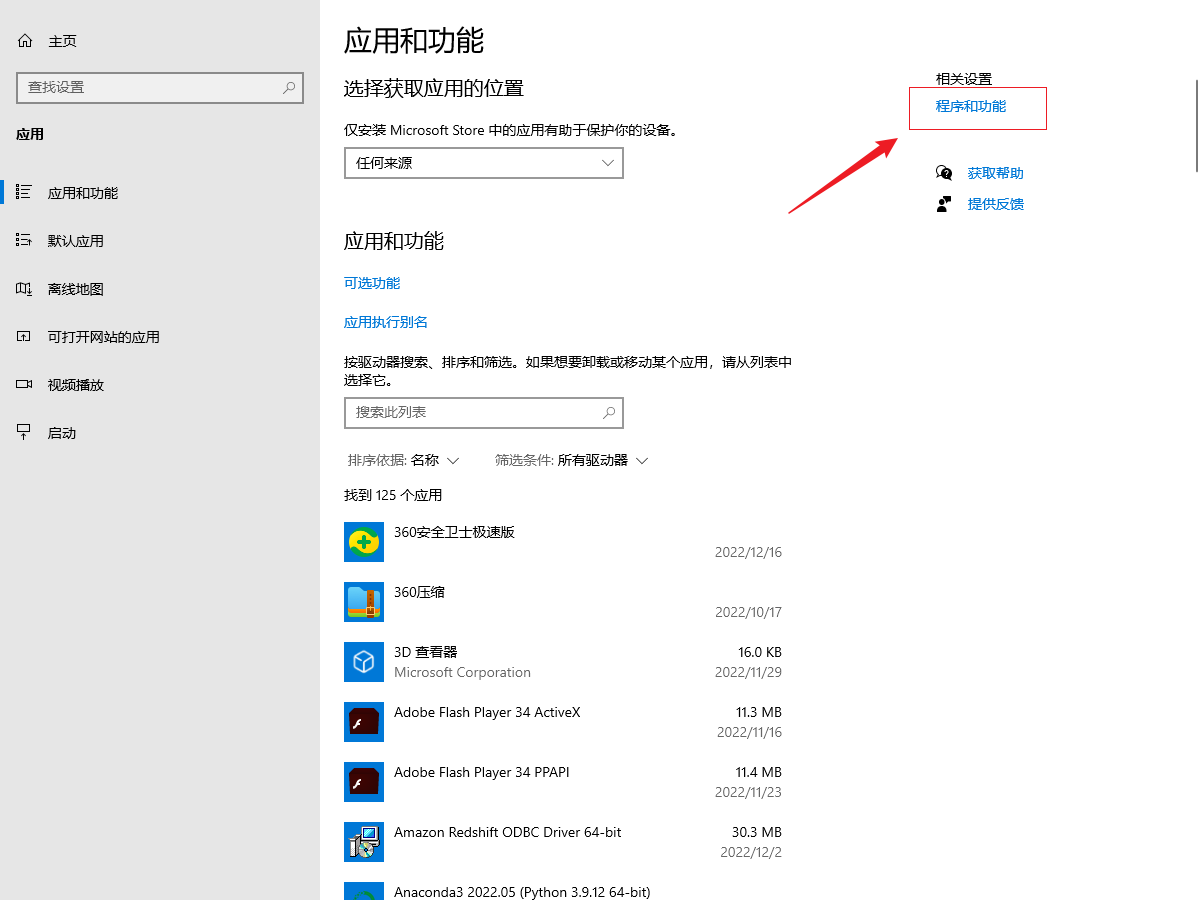Click the 应用和功能 list icon in sidebar
Screen dimensions: 1200x900
point(25,192)
